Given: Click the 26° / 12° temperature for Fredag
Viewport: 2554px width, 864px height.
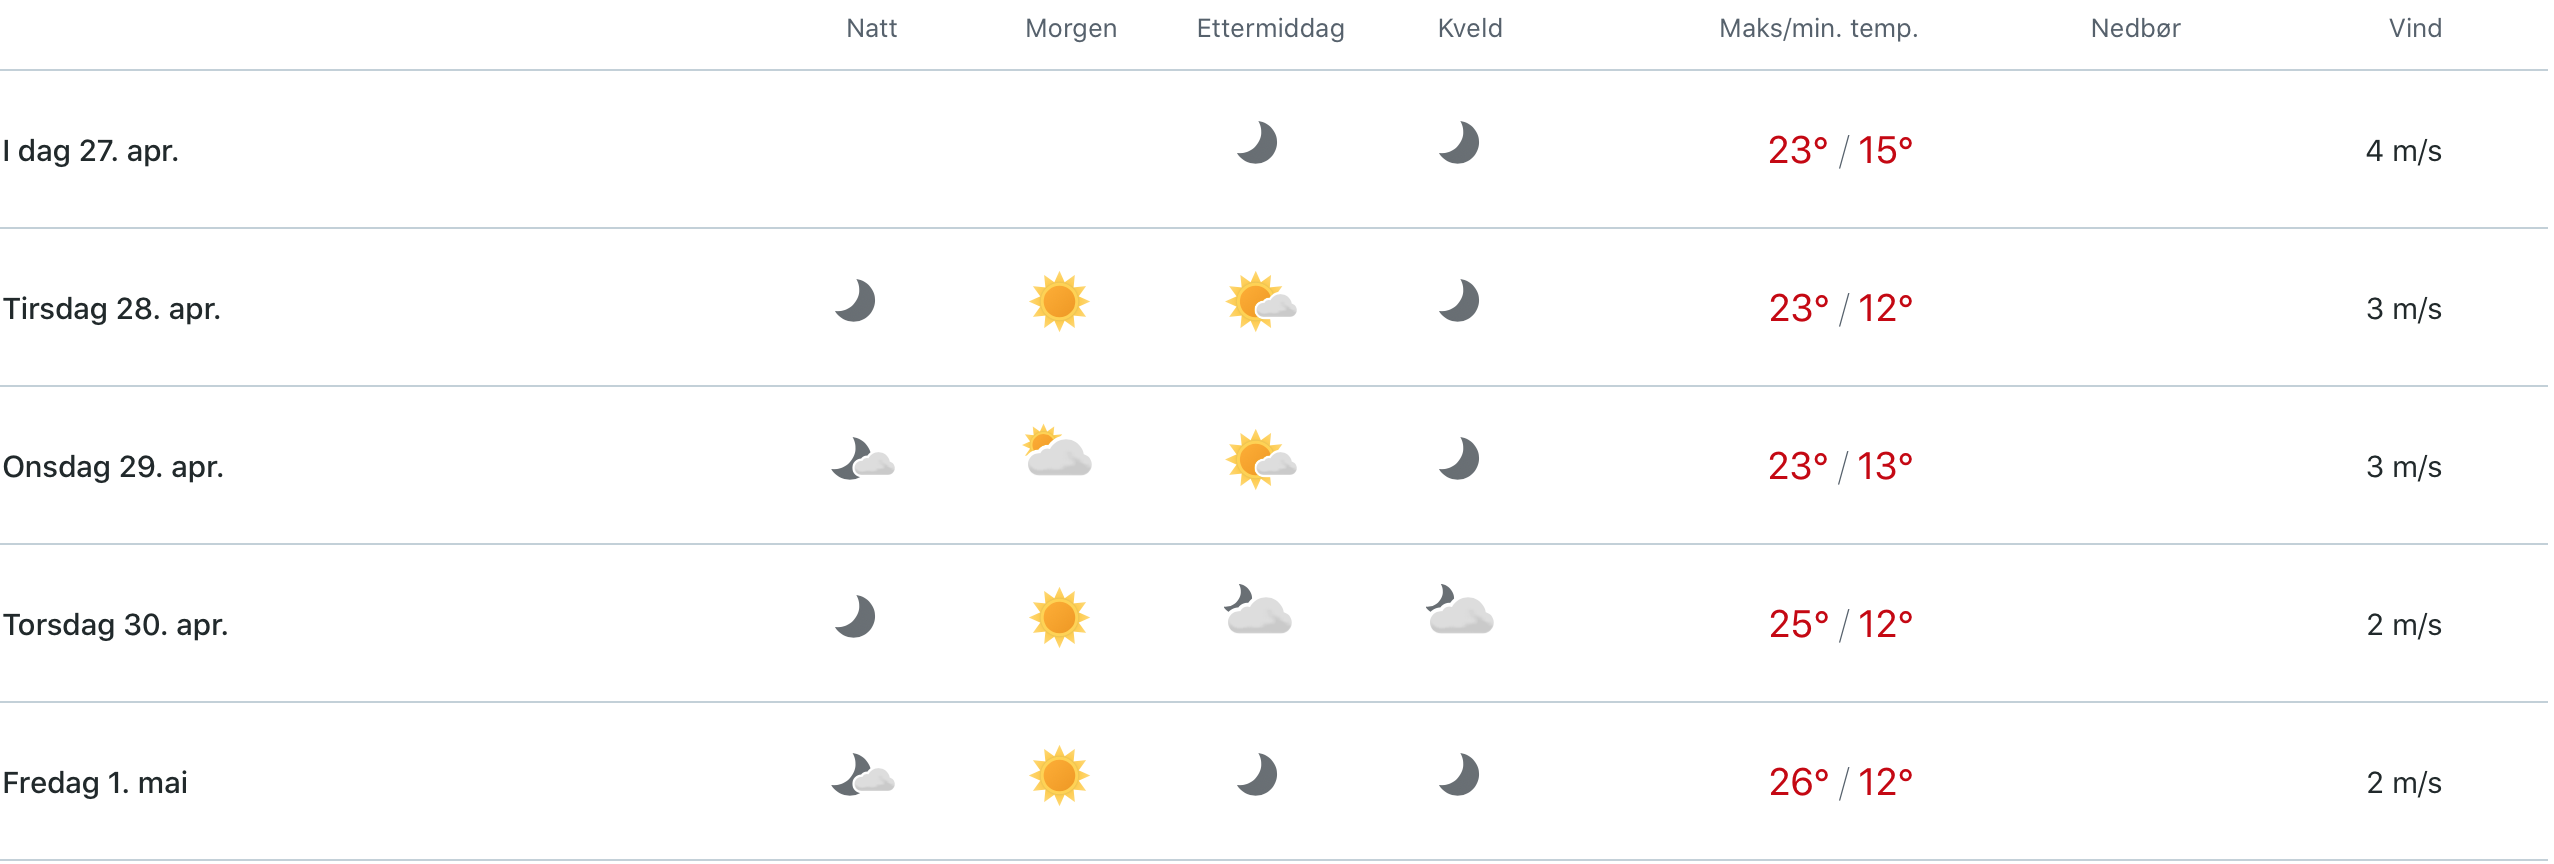Looking at the screenshot, I should [1840, 782].
